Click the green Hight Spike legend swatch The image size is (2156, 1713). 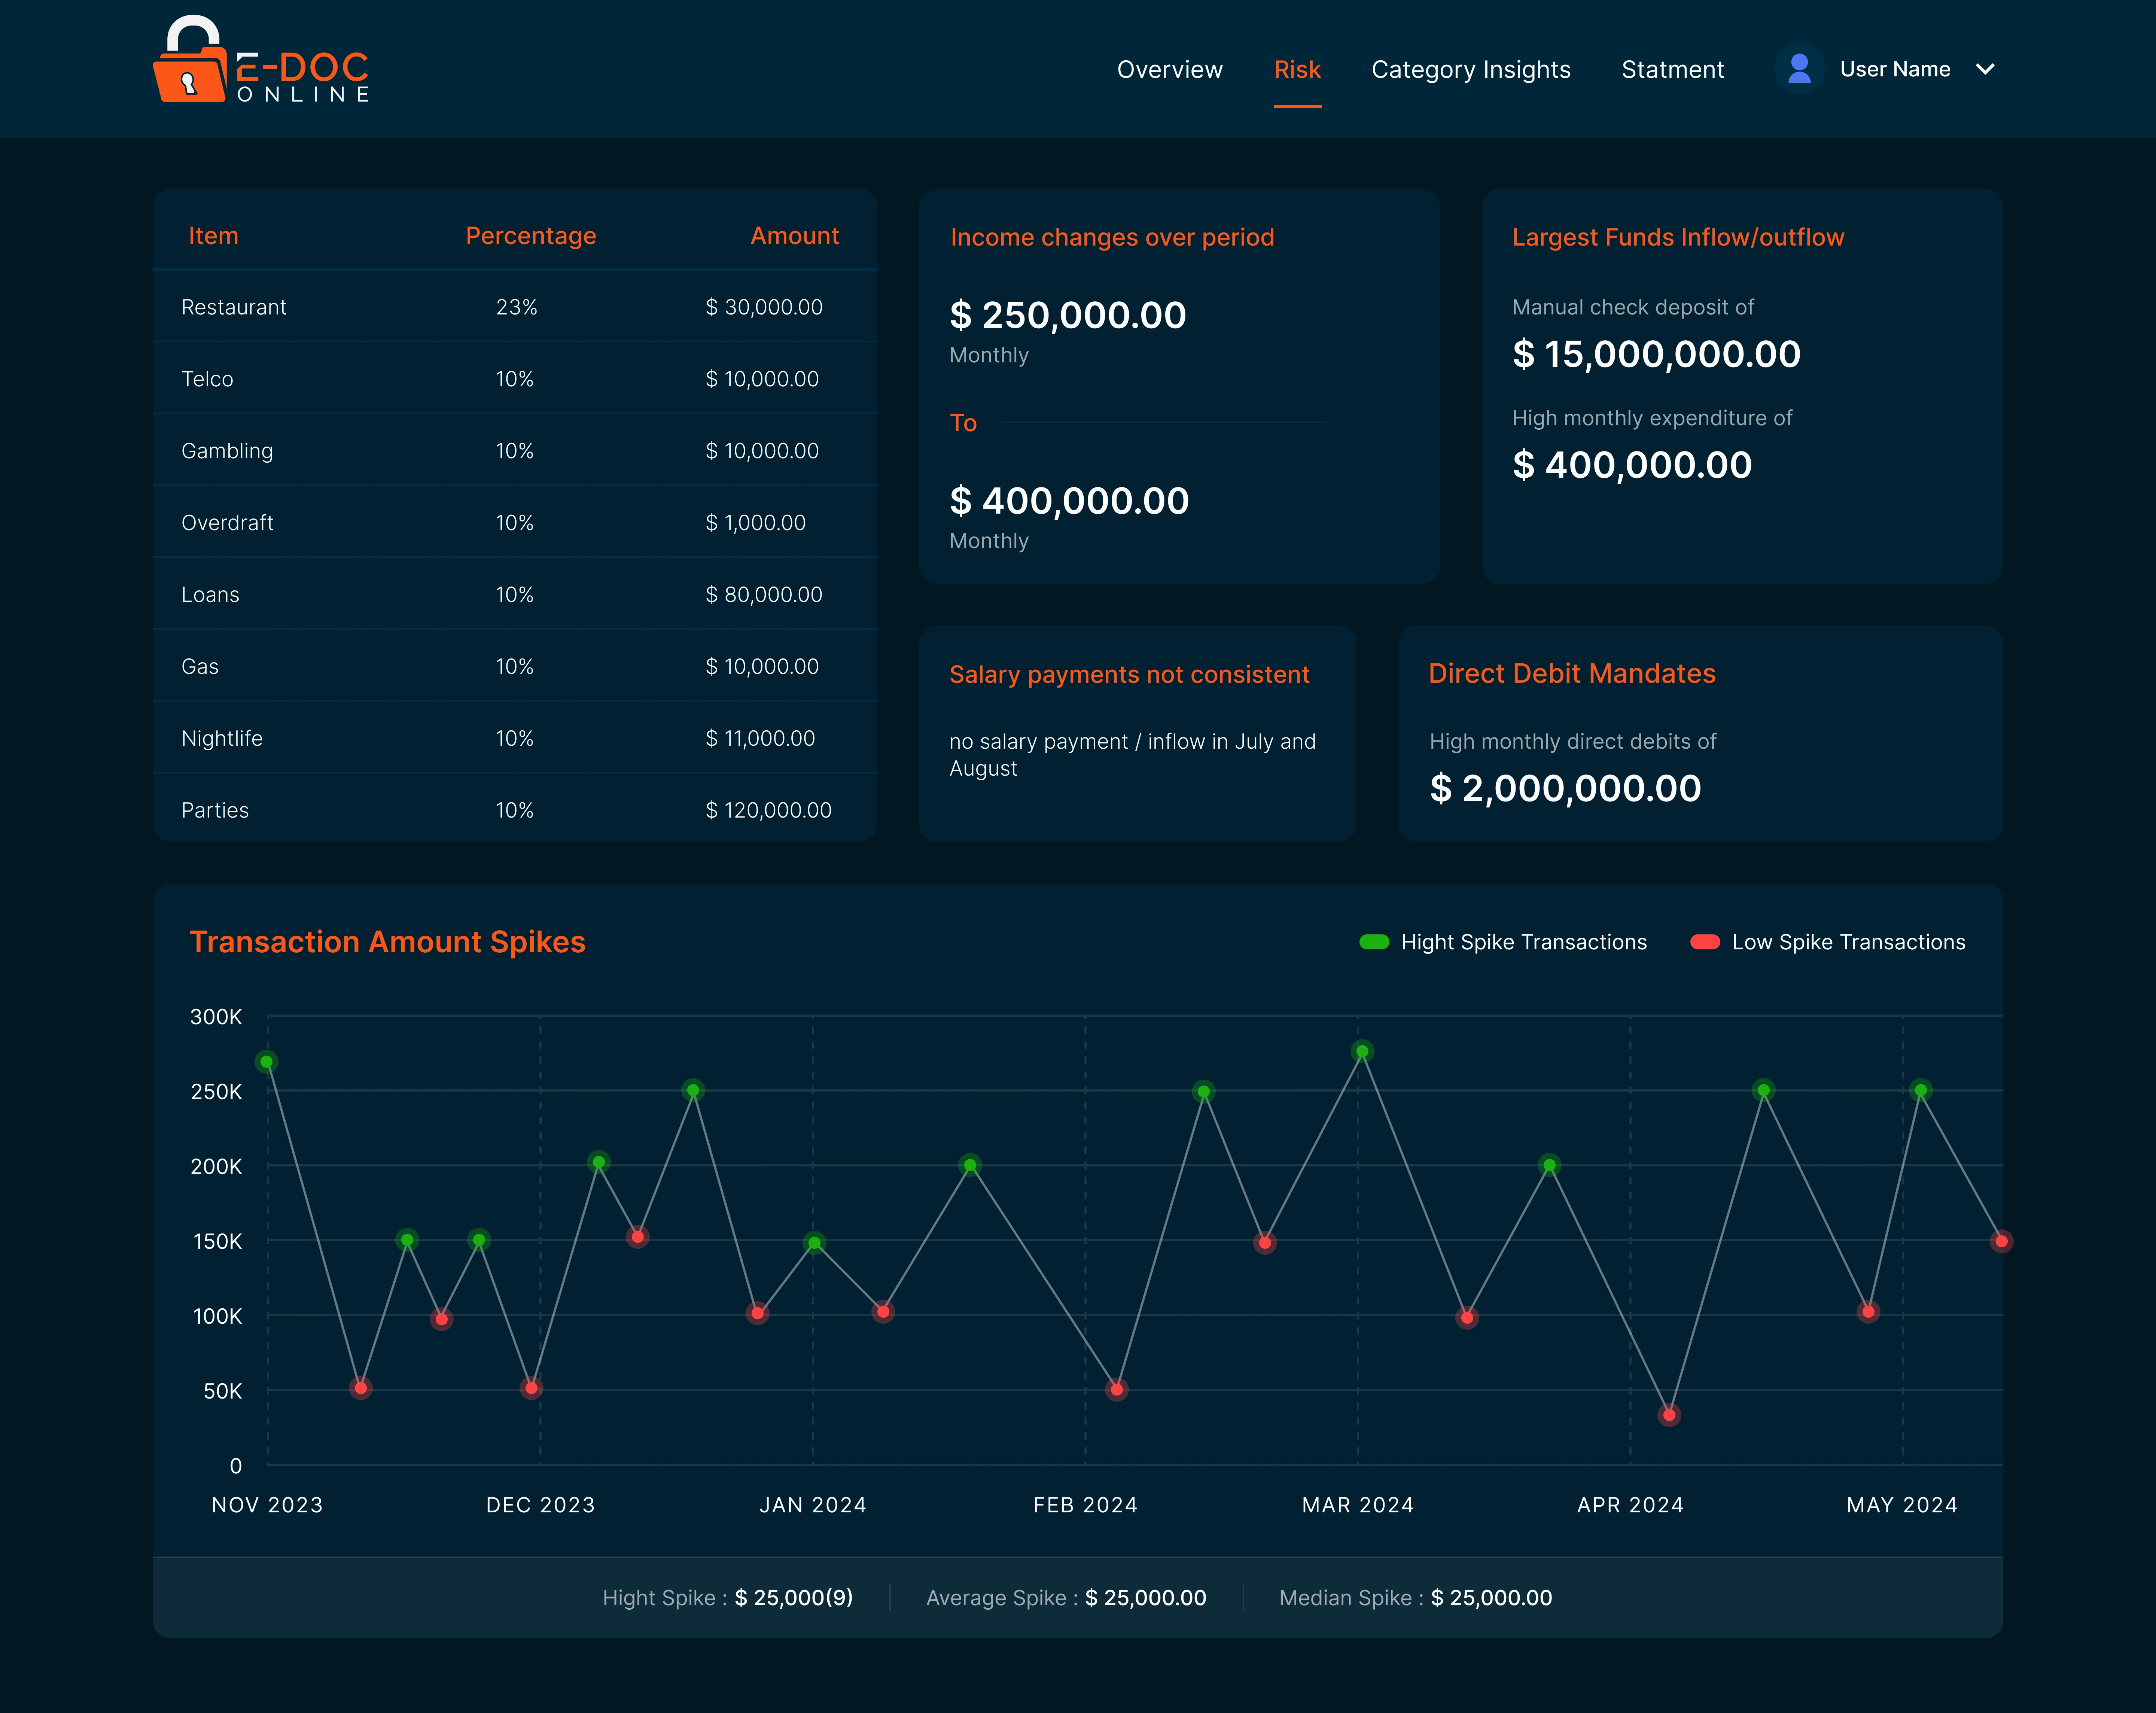pyautogui.click(x=1374, y=942)
